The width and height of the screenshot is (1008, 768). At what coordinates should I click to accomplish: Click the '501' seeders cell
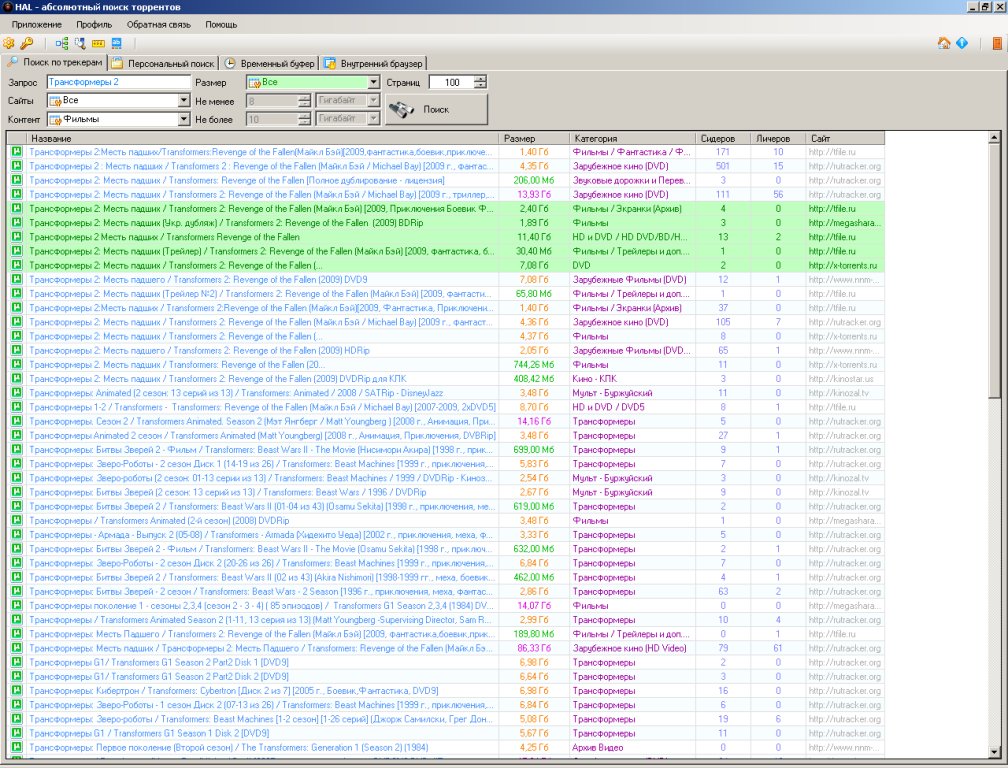tap(723, 166)
